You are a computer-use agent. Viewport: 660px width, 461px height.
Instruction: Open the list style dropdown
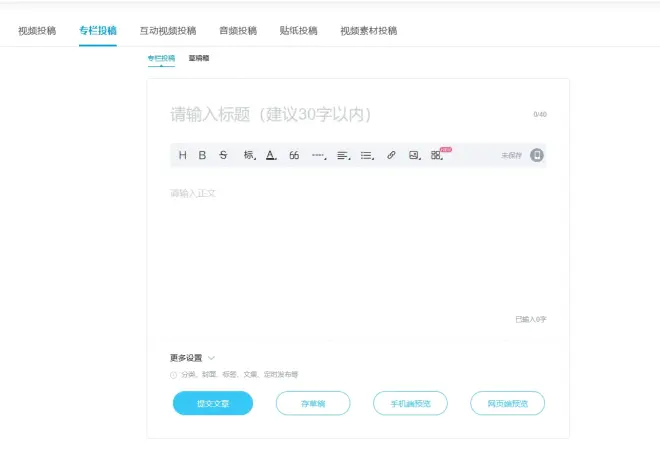click(x=367, y=155)
